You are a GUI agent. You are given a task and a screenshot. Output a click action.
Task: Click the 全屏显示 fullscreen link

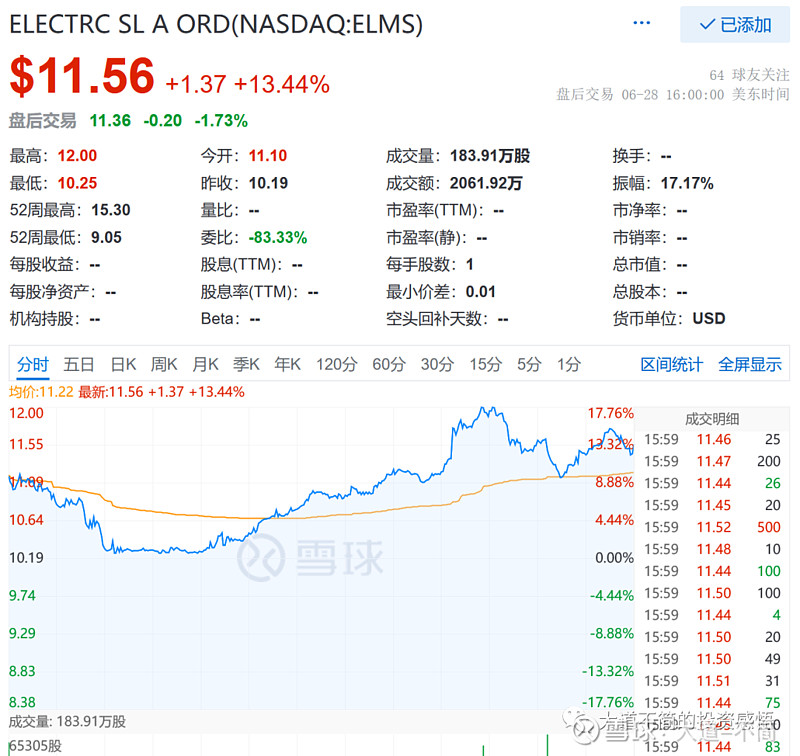[x=749, y=365]
